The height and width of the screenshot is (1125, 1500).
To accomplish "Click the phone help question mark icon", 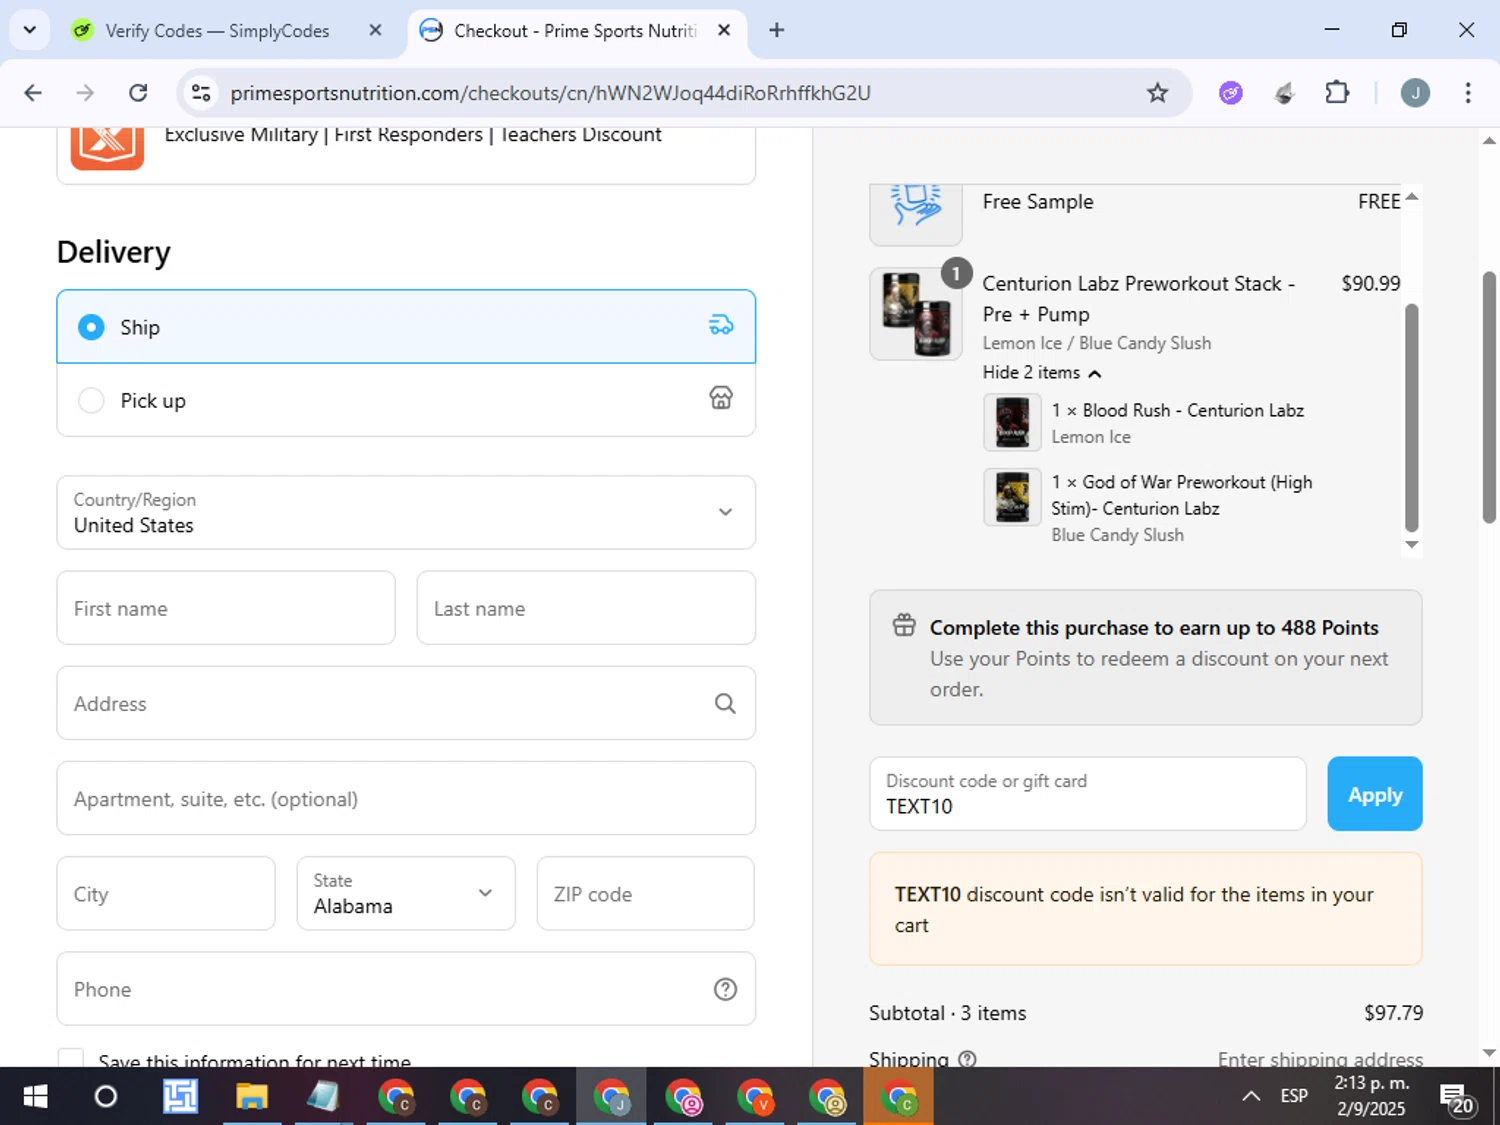I will (x=725, y=989).
